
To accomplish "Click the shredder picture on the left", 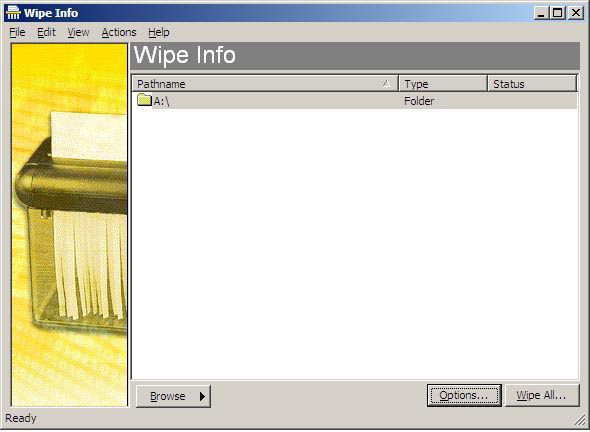I will point(70,225).
